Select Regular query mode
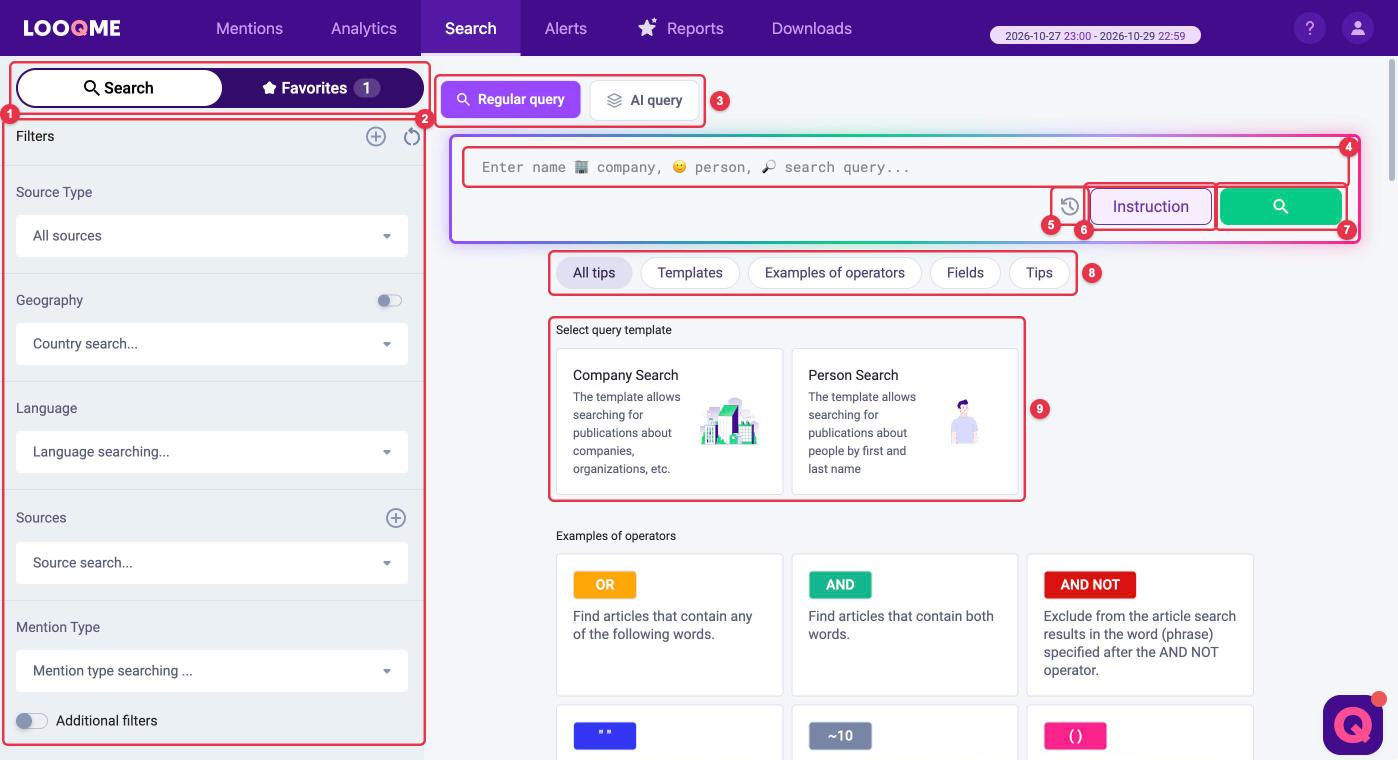This screenshot has width=1398, height=760. pyautogui.click(x=511, y=100)
